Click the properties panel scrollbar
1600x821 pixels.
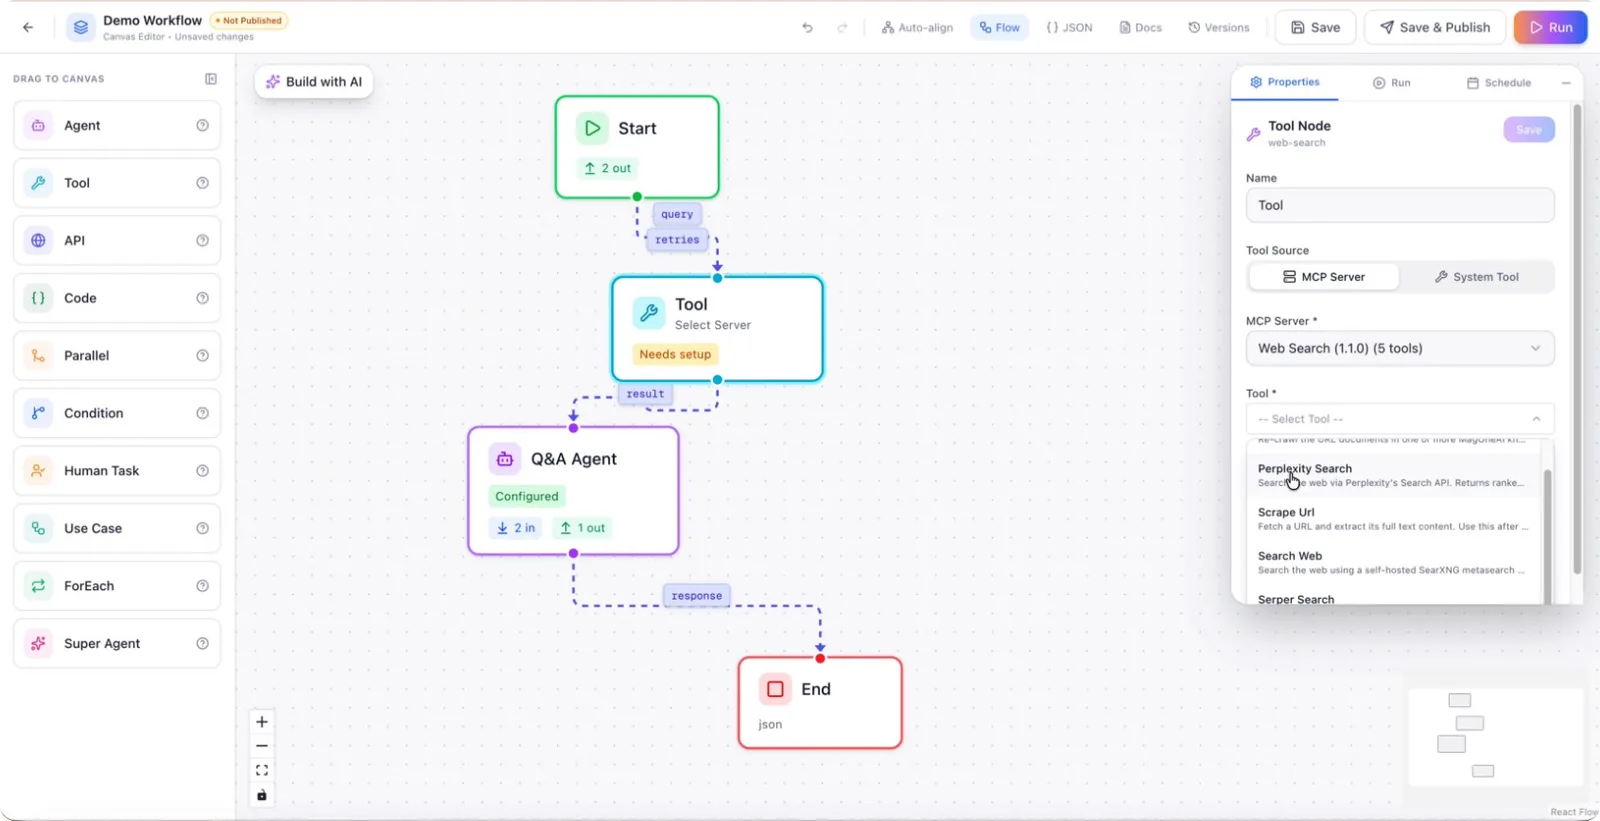[x=1577, y=340]
